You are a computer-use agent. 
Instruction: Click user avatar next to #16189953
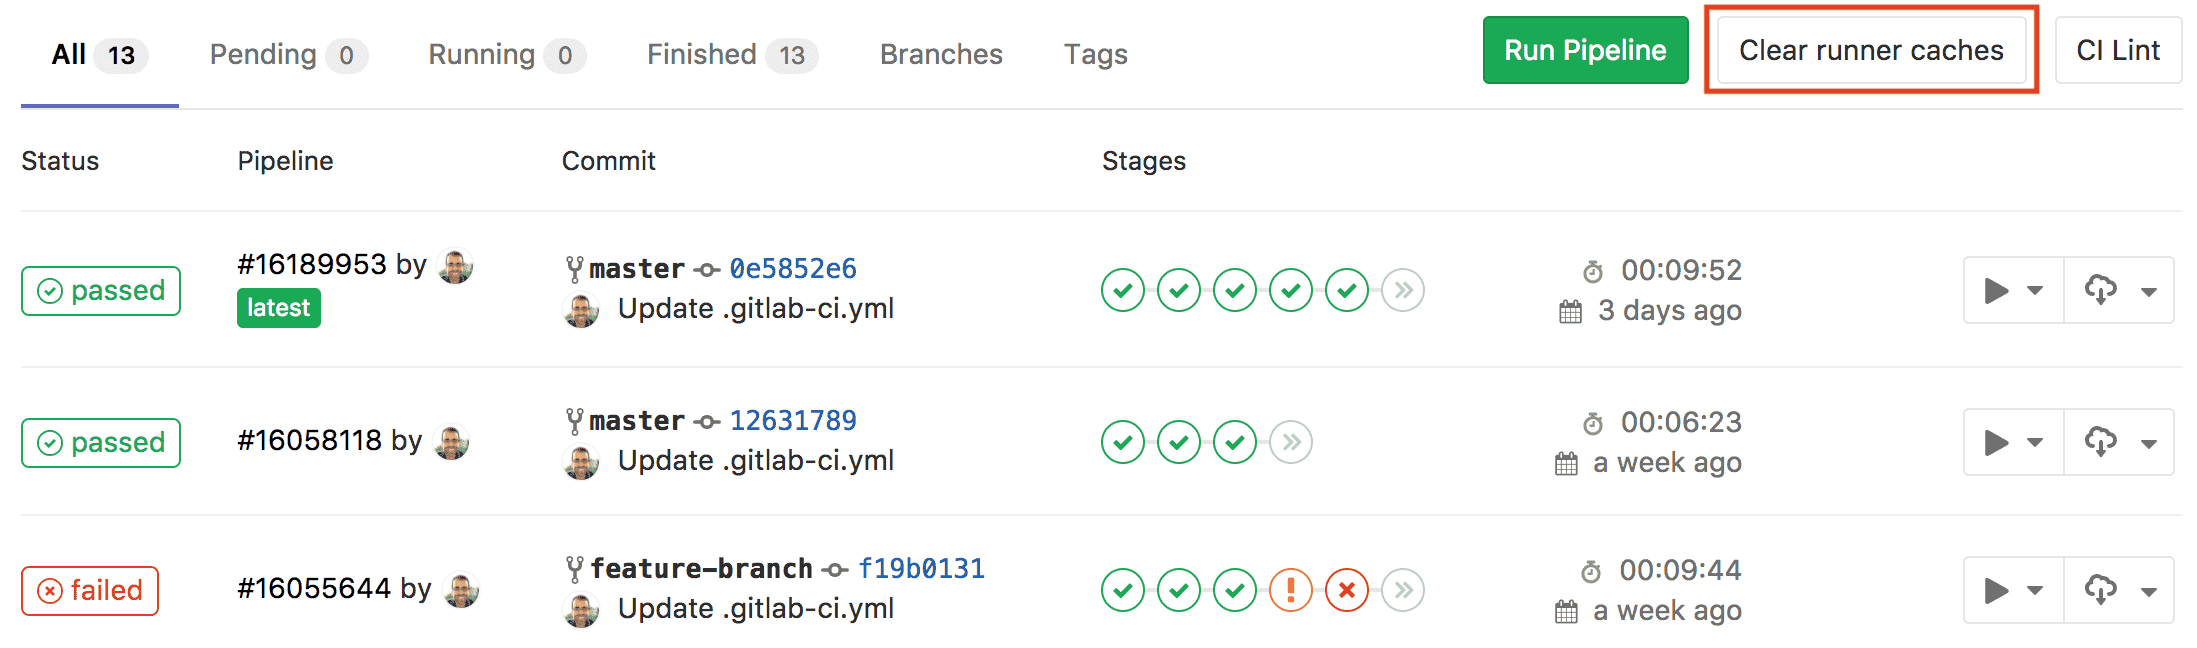[456, 266]
